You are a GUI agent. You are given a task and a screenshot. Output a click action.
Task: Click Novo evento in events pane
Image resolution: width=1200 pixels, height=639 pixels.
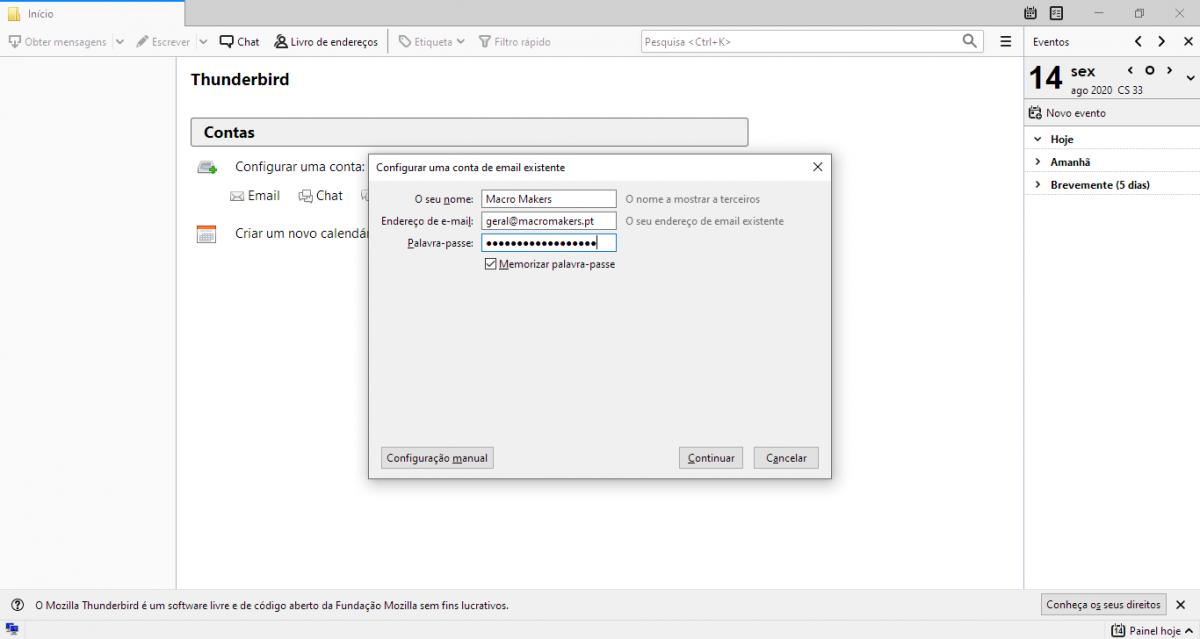pyautogui.click(x=1067, y=113)
